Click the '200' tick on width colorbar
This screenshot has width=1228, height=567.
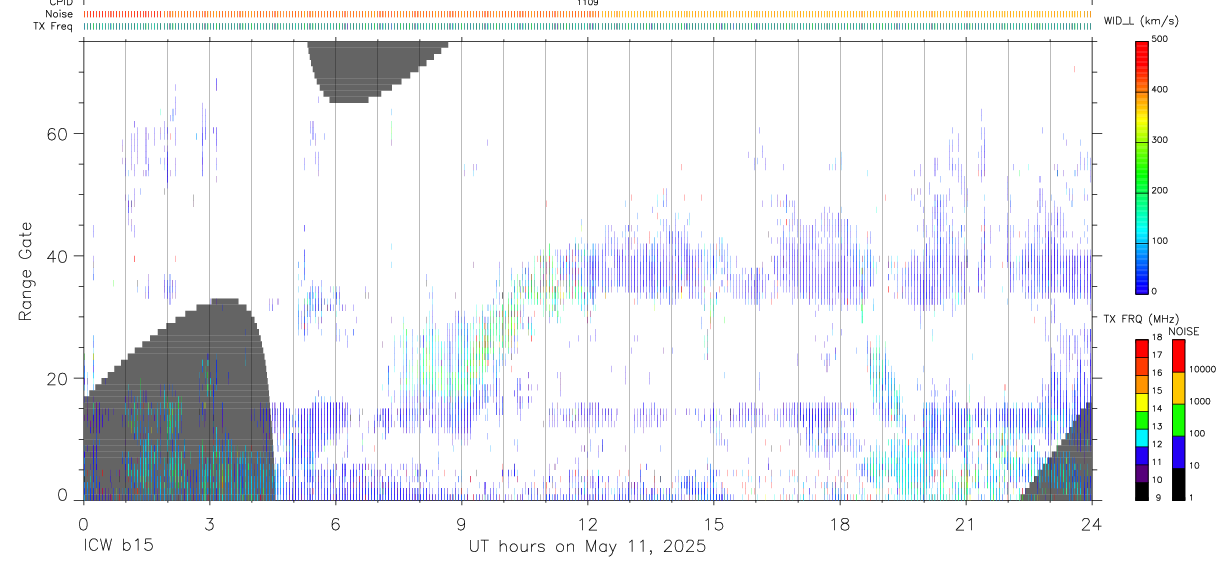(1162, 190)
